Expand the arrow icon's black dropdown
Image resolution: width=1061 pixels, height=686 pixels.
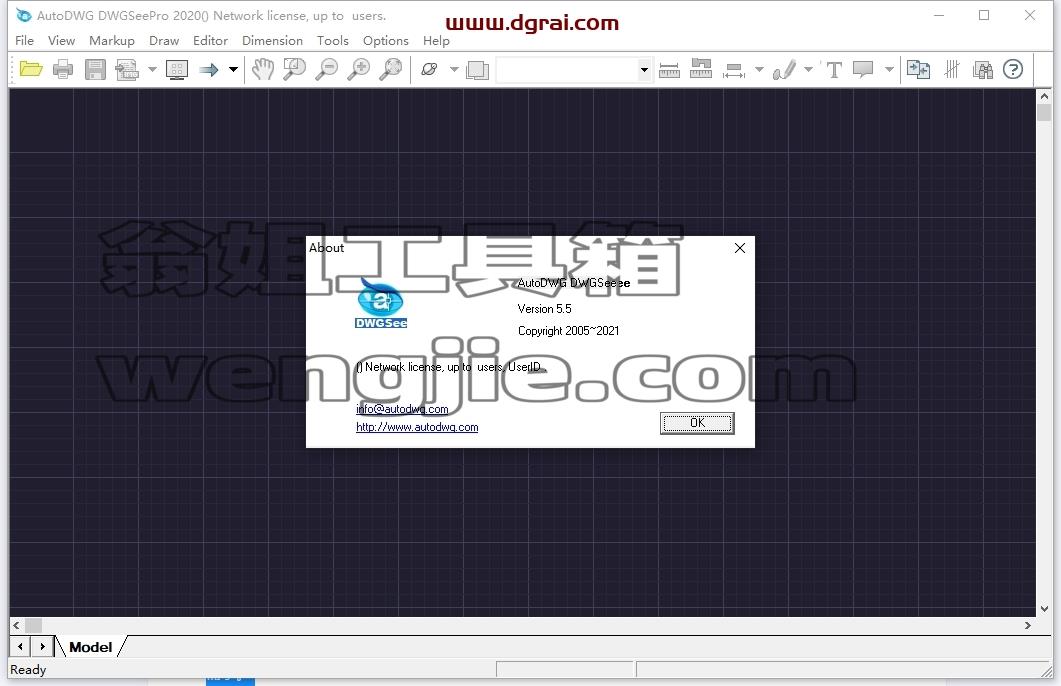point(233,69)
